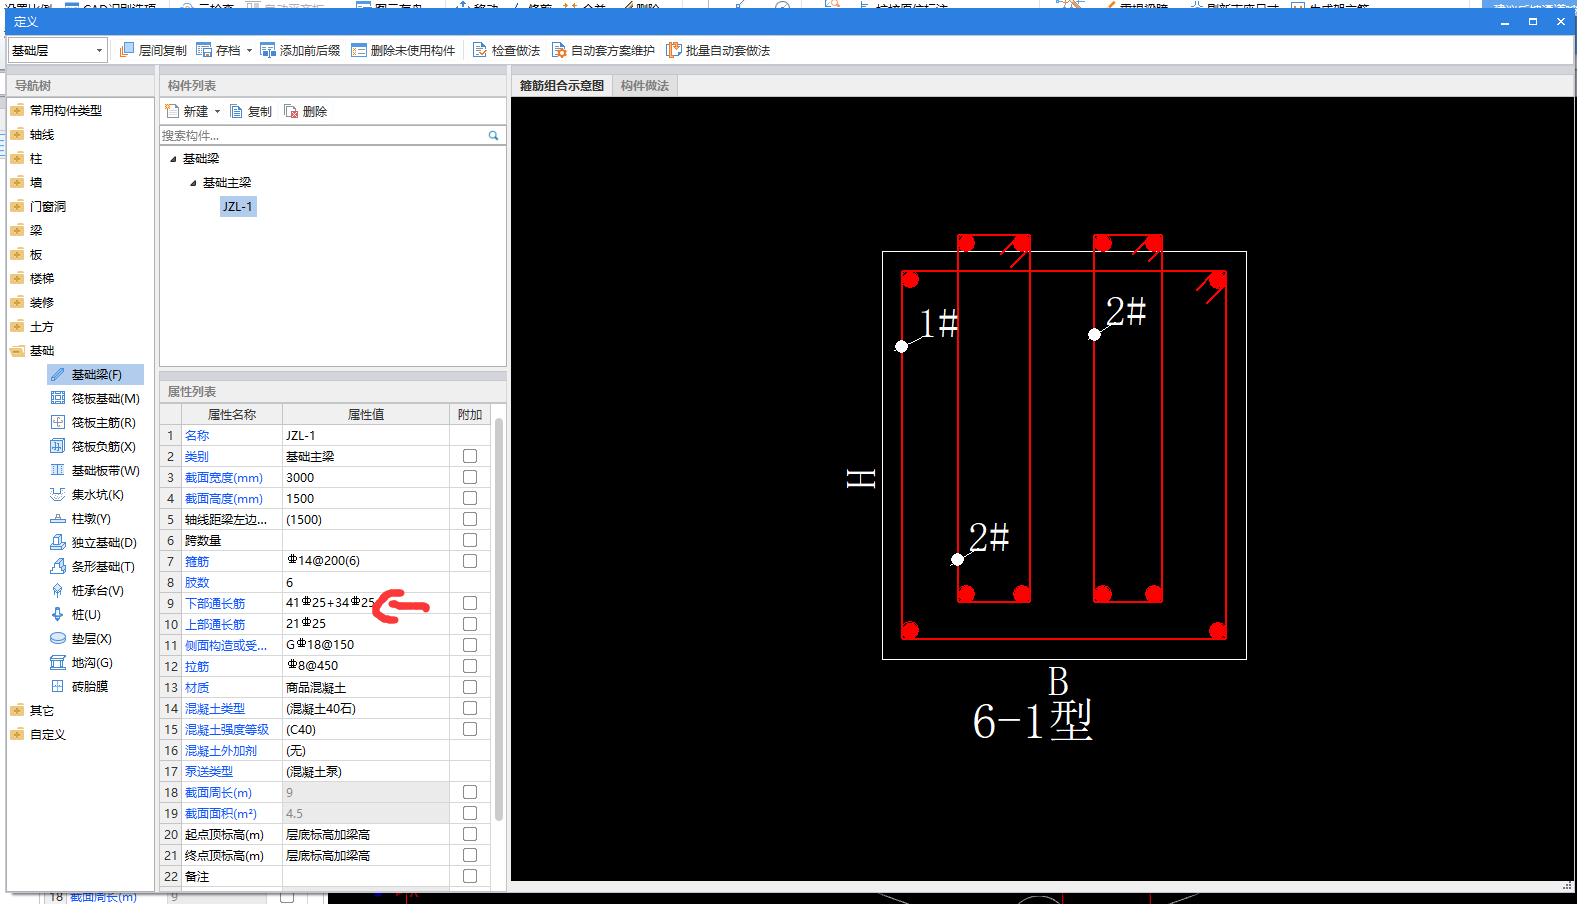Toggle 附加 checkbox for 备注 row
This screenshot has width=1577, height=904.
point(470,876)
